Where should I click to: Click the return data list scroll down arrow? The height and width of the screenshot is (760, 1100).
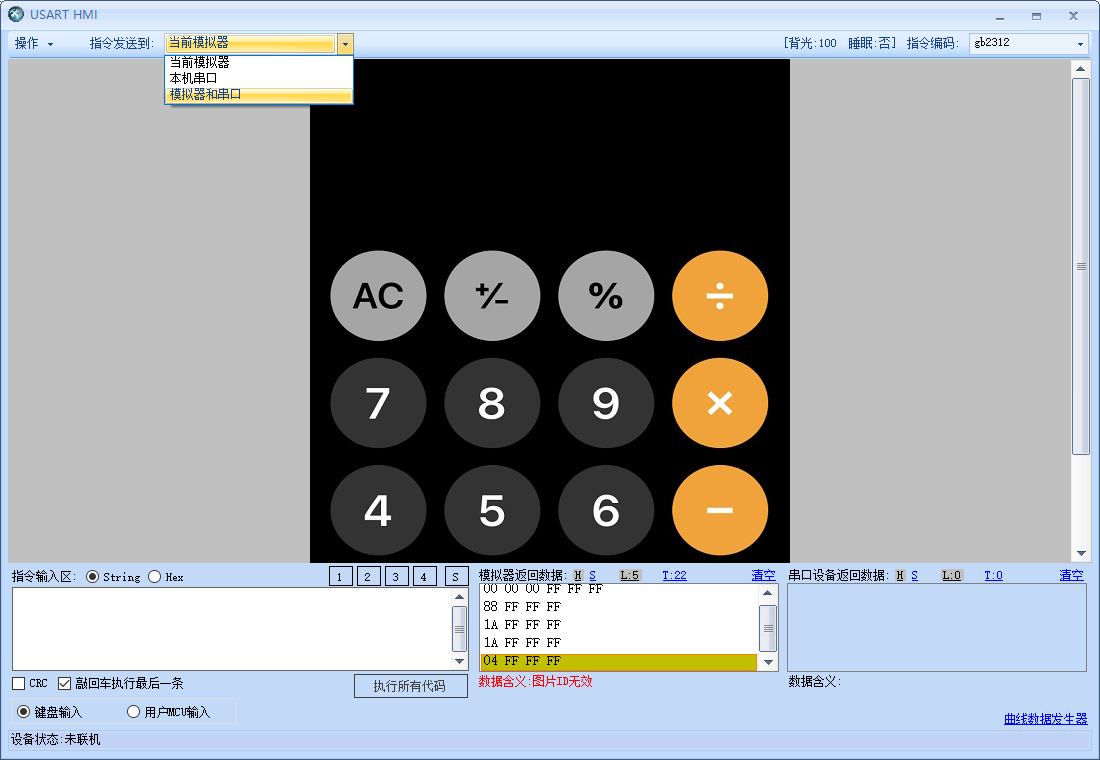click(768, 662)
